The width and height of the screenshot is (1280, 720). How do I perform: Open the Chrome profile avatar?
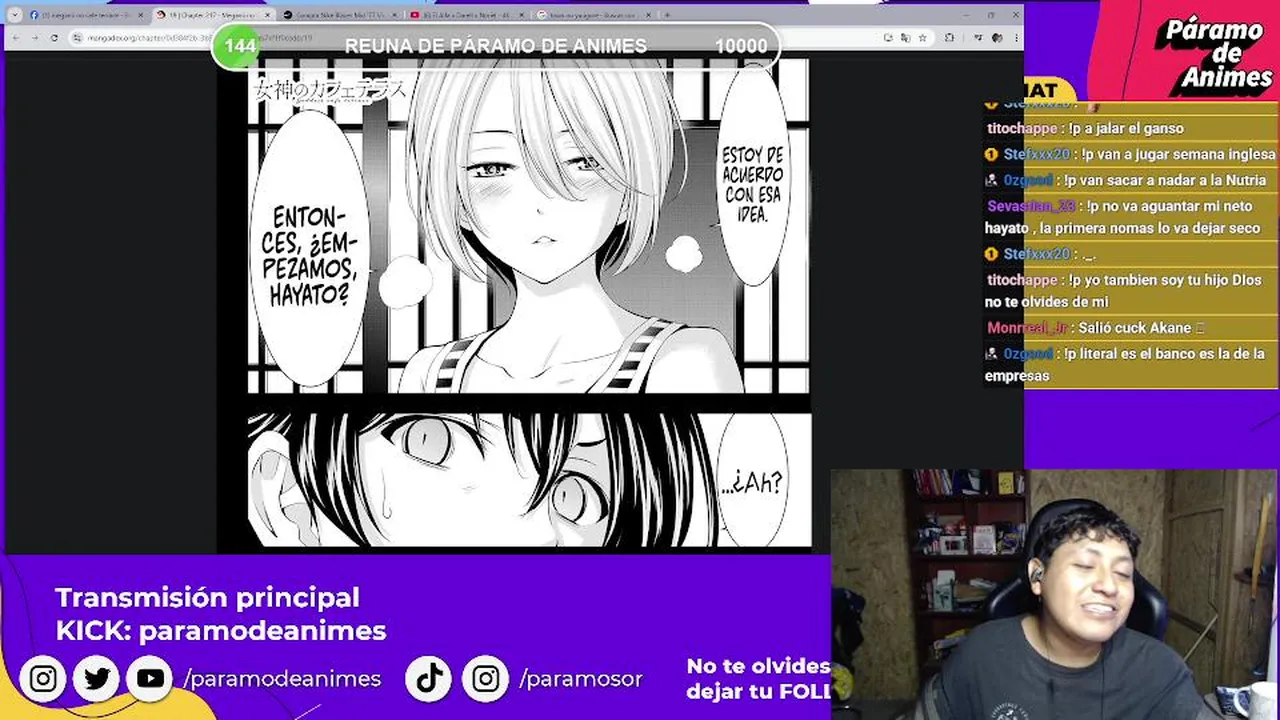tap(997, 38)
